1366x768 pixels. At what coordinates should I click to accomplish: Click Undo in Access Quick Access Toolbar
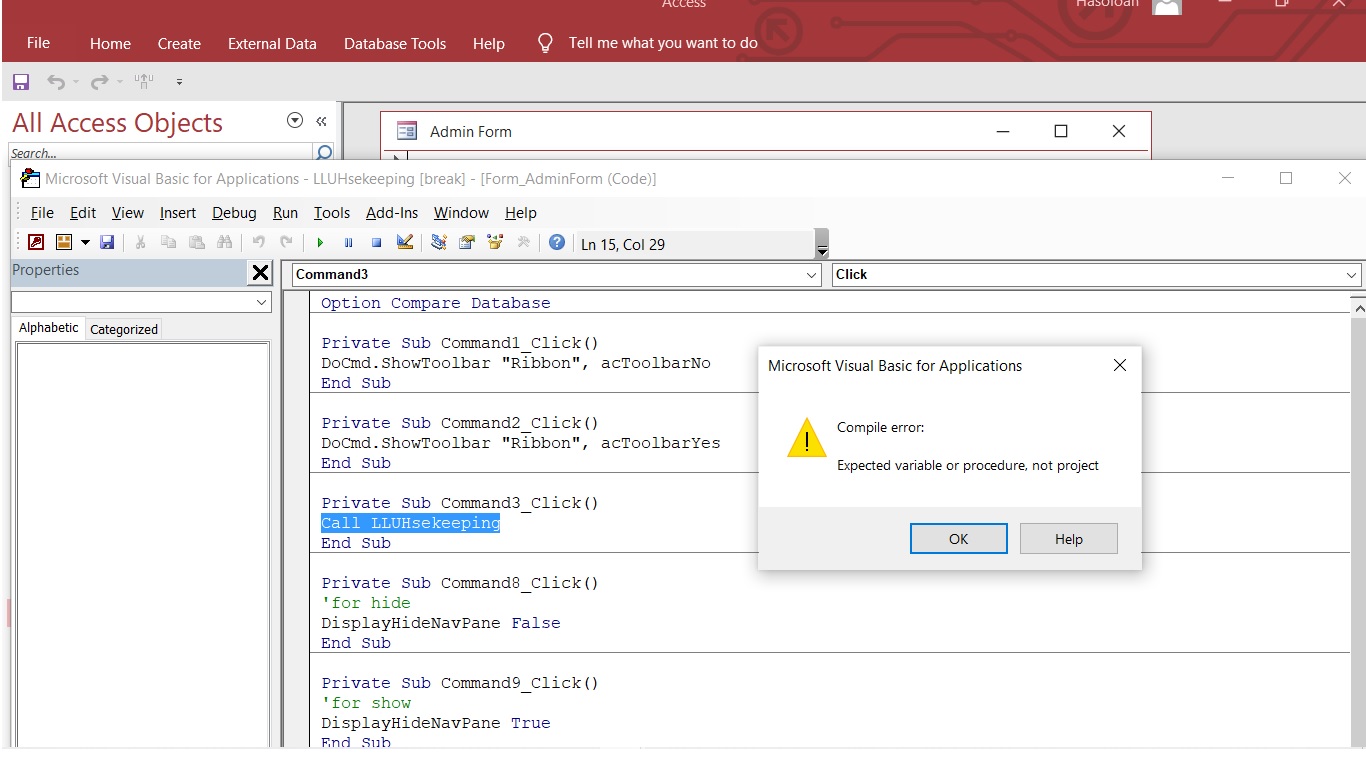point(56,82)
